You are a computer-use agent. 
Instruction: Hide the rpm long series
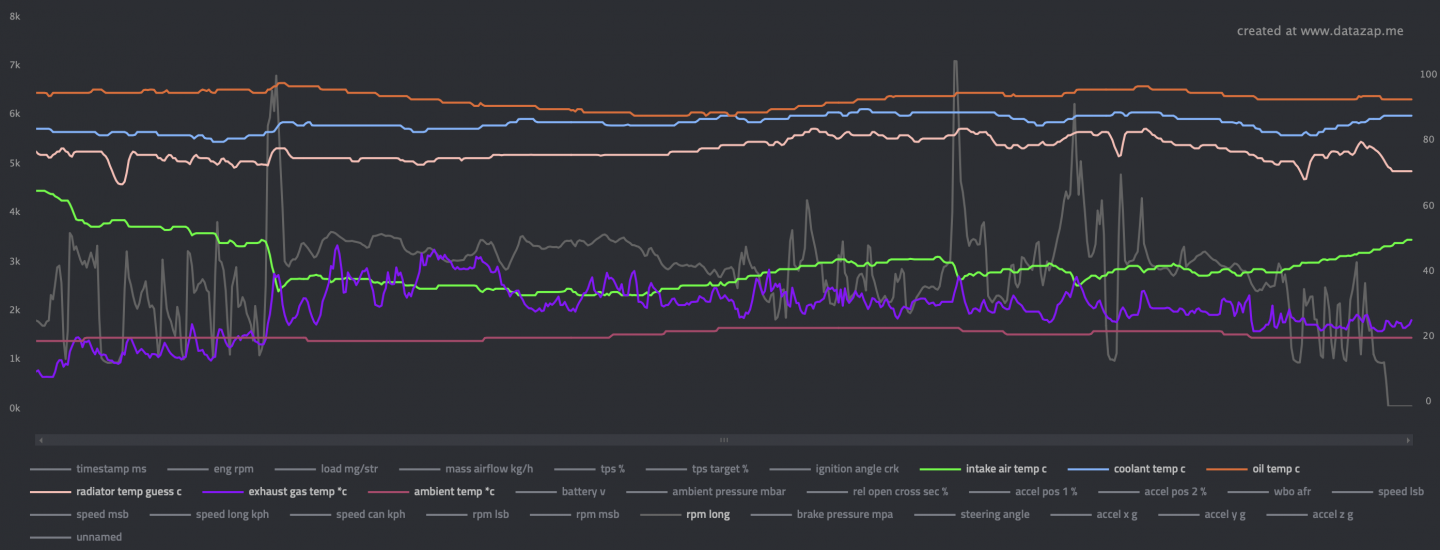685,514
